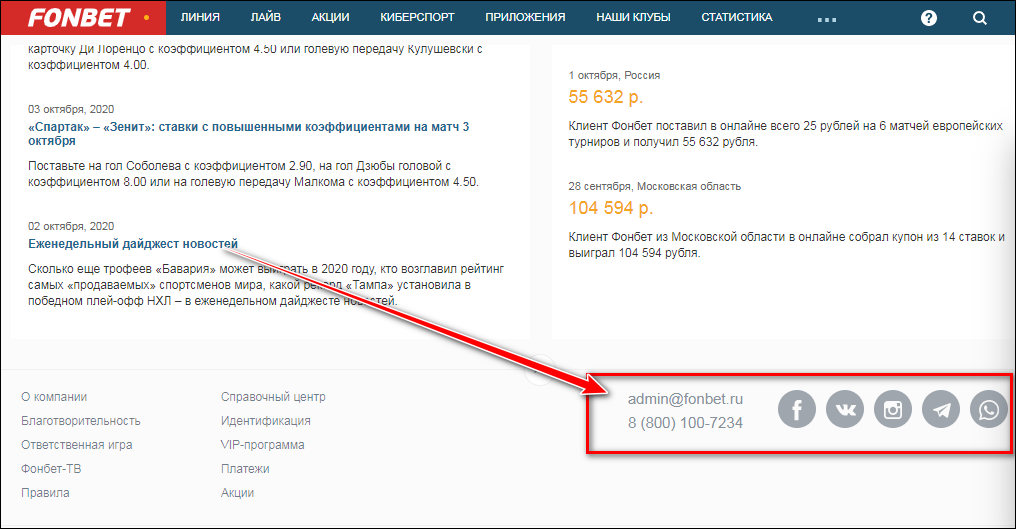Click 28 сентября, Московская область text
1016x529 pixels.
(654, 186)
